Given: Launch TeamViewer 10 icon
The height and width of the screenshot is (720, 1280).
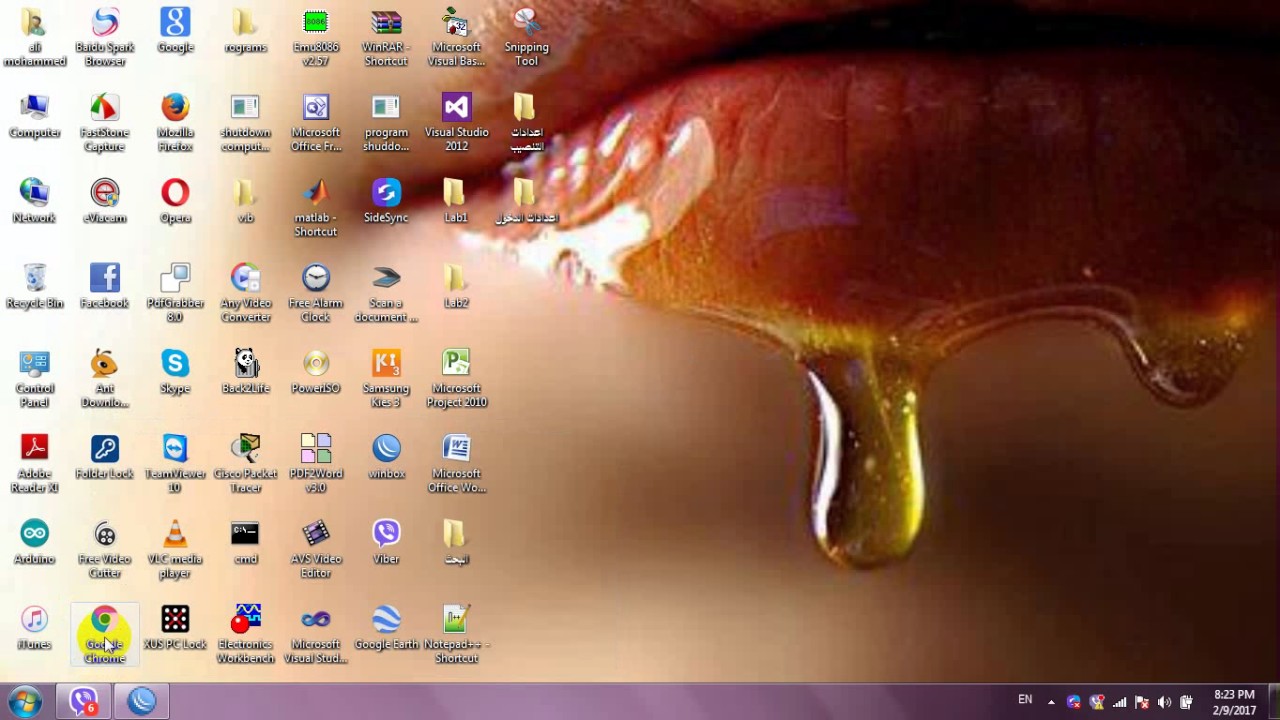Looking at the screenshot, I should coord(175,464).
